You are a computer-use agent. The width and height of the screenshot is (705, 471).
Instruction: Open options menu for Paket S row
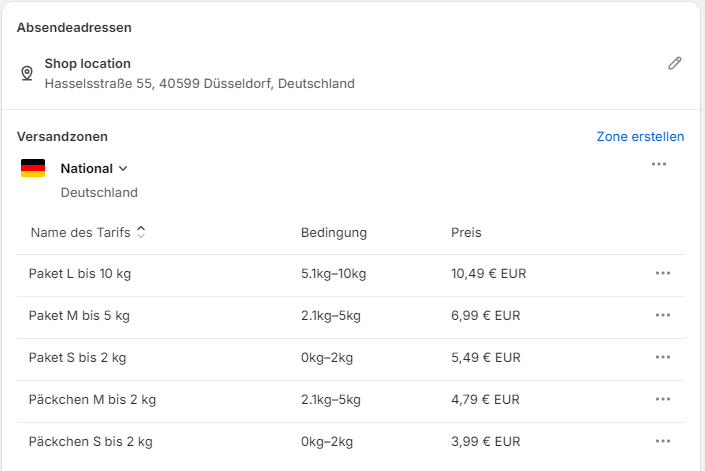662,357
